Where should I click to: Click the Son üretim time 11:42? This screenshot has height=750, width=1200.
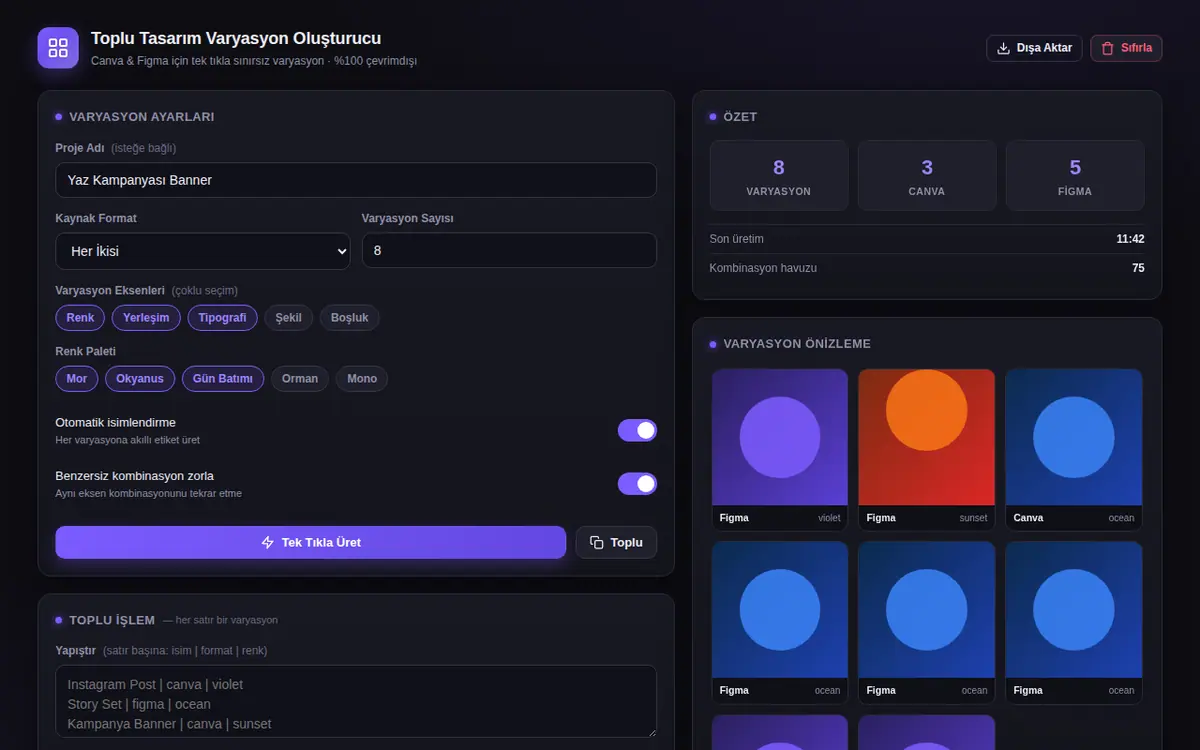[1130, 239]
